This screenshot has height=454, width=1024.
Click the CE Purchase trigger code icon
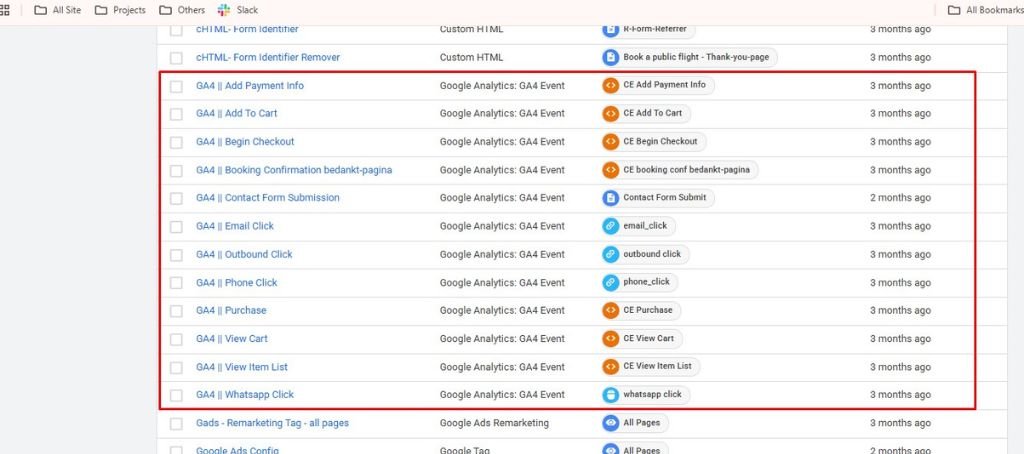coord(610,311)
